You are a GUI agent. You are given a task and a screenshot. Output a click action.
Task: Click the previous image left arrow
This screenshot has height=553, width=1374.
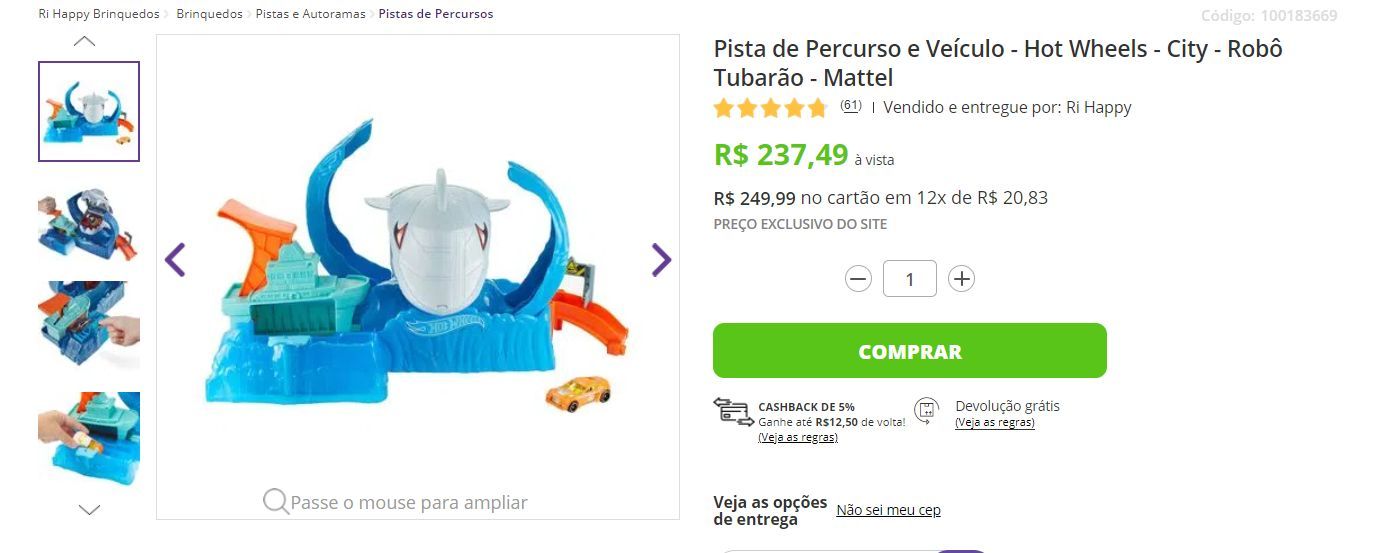(x=175, y=260)
